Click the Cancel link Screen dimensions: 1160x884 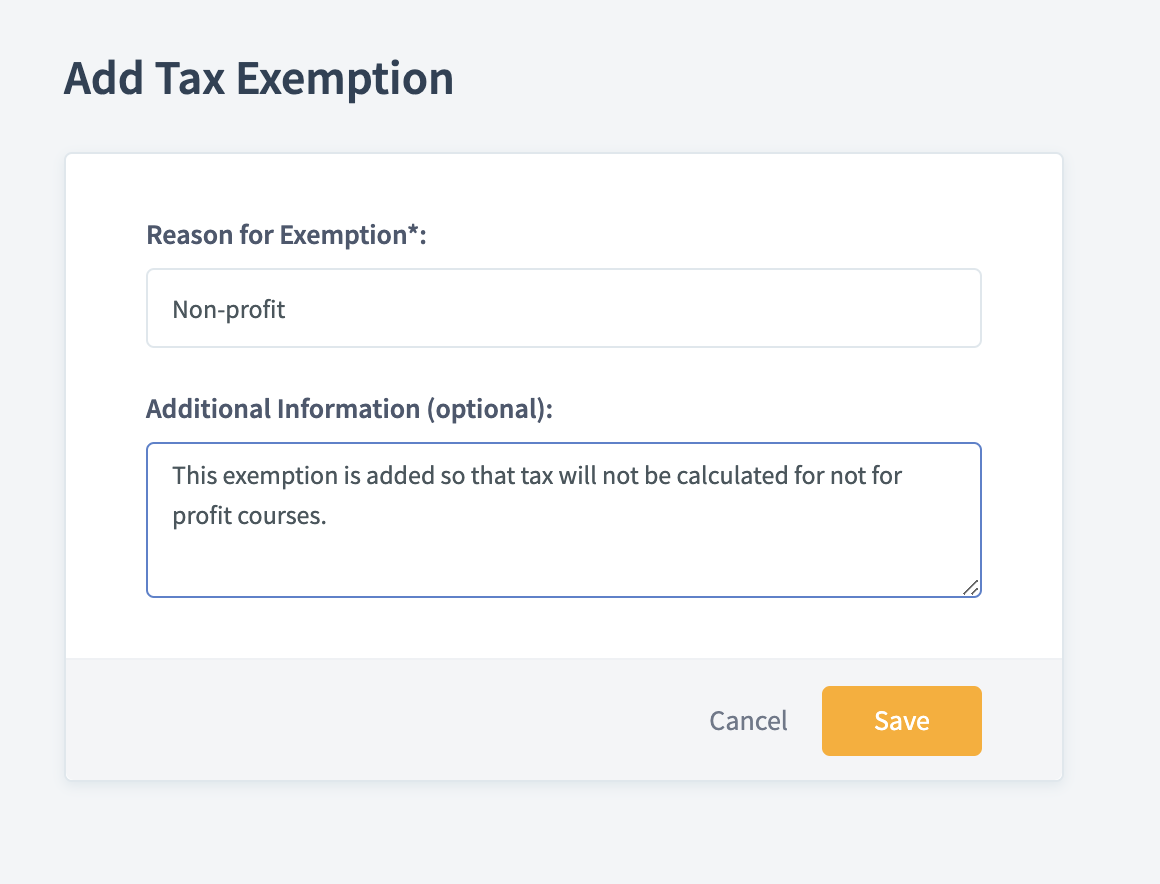coord(748,720)
